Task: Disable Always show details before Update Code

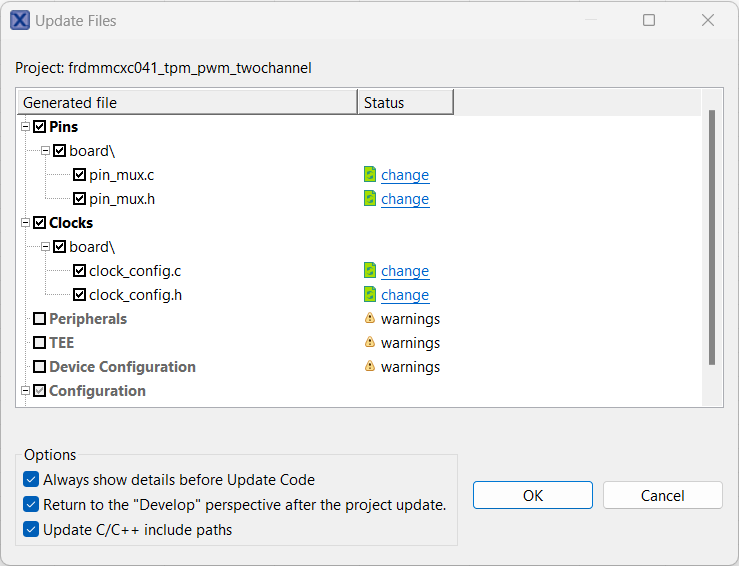Action: 31,480
